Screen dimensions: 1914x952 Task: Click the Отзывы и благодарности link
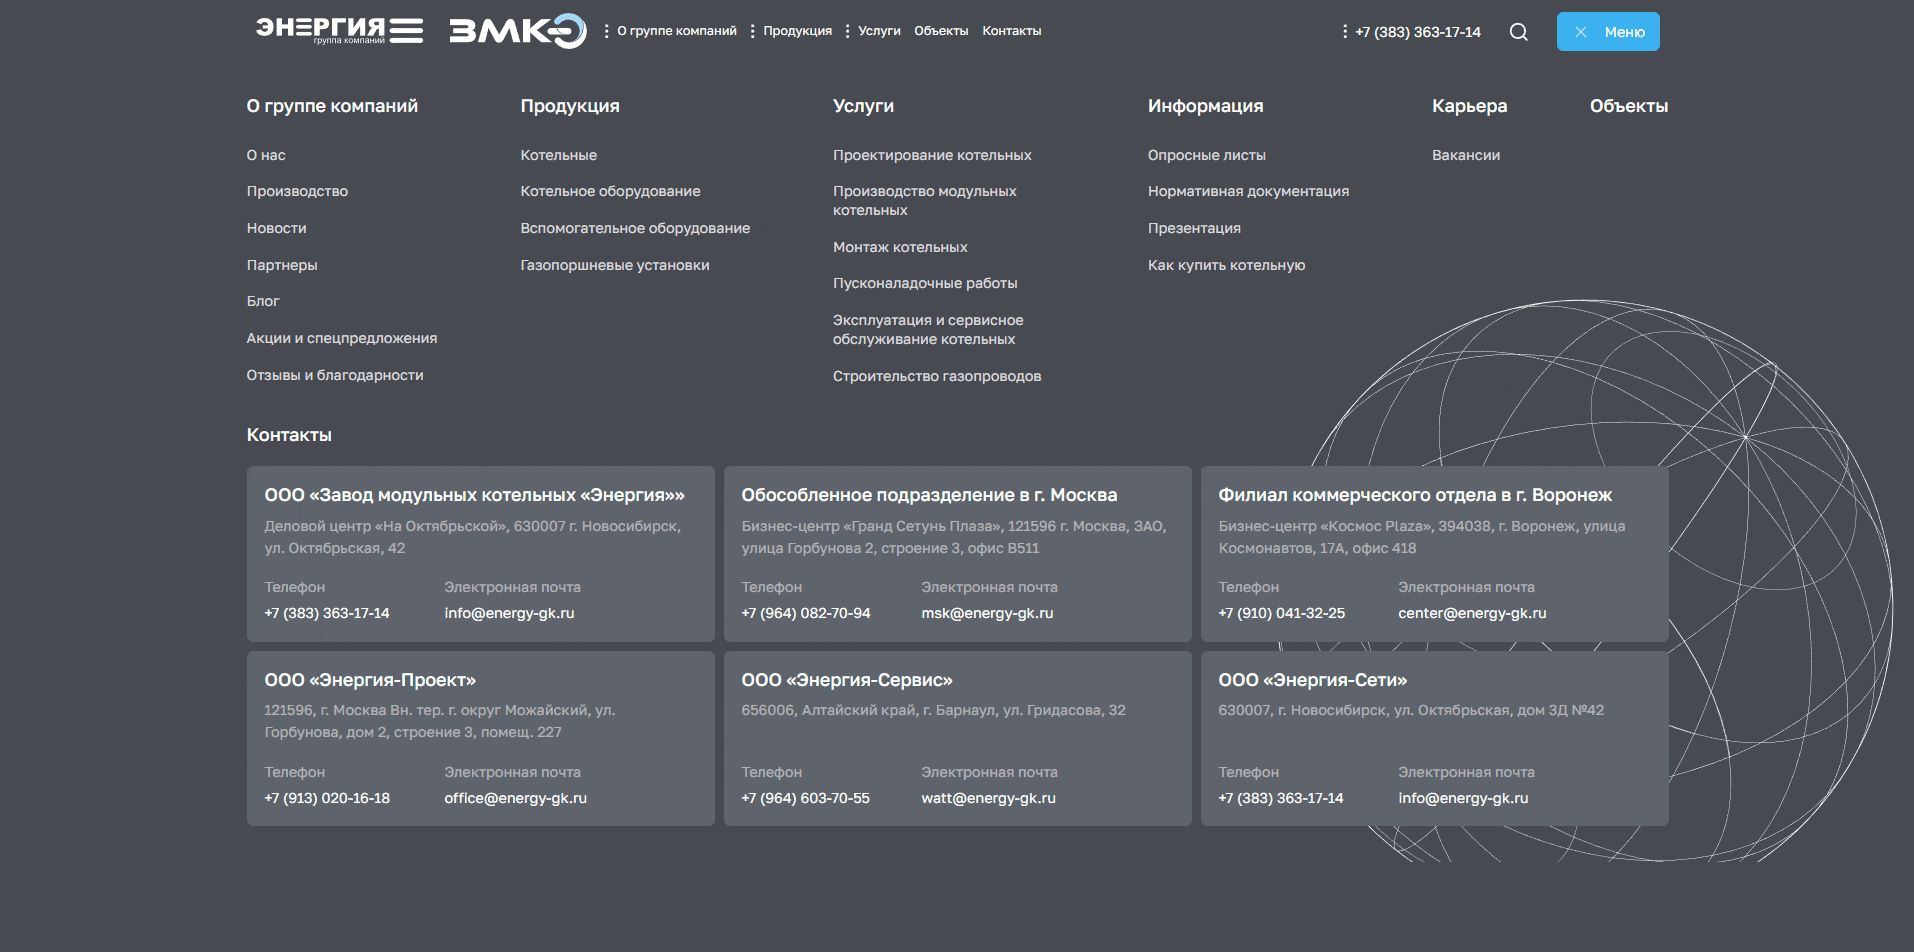(x=335, y=375)
